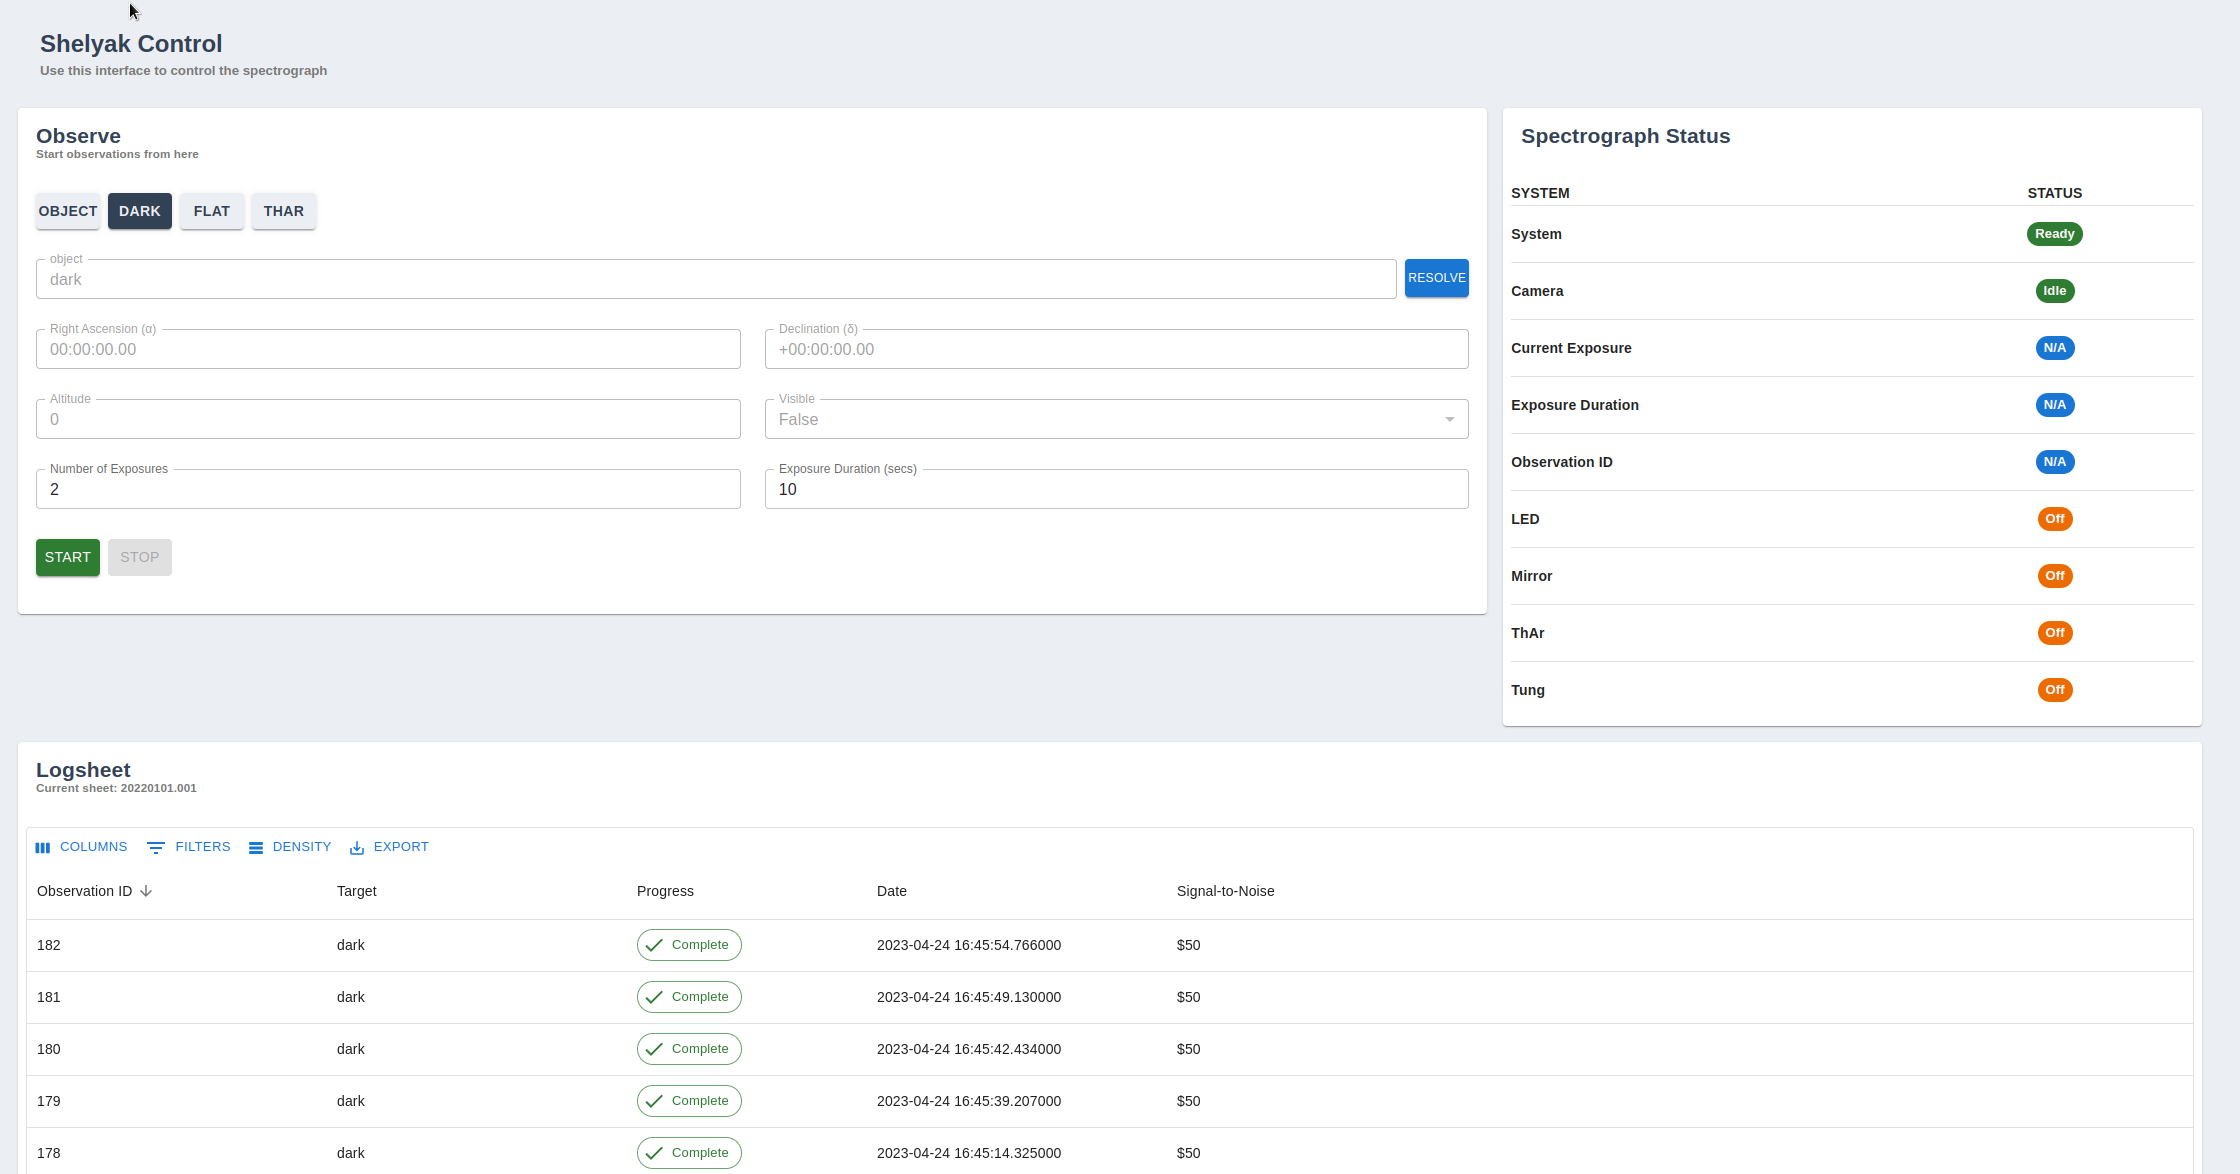The width and height of the screenshot is (2240, 1174).
Task: Click the ThAr Off status badge
Action: (2055, 633)
